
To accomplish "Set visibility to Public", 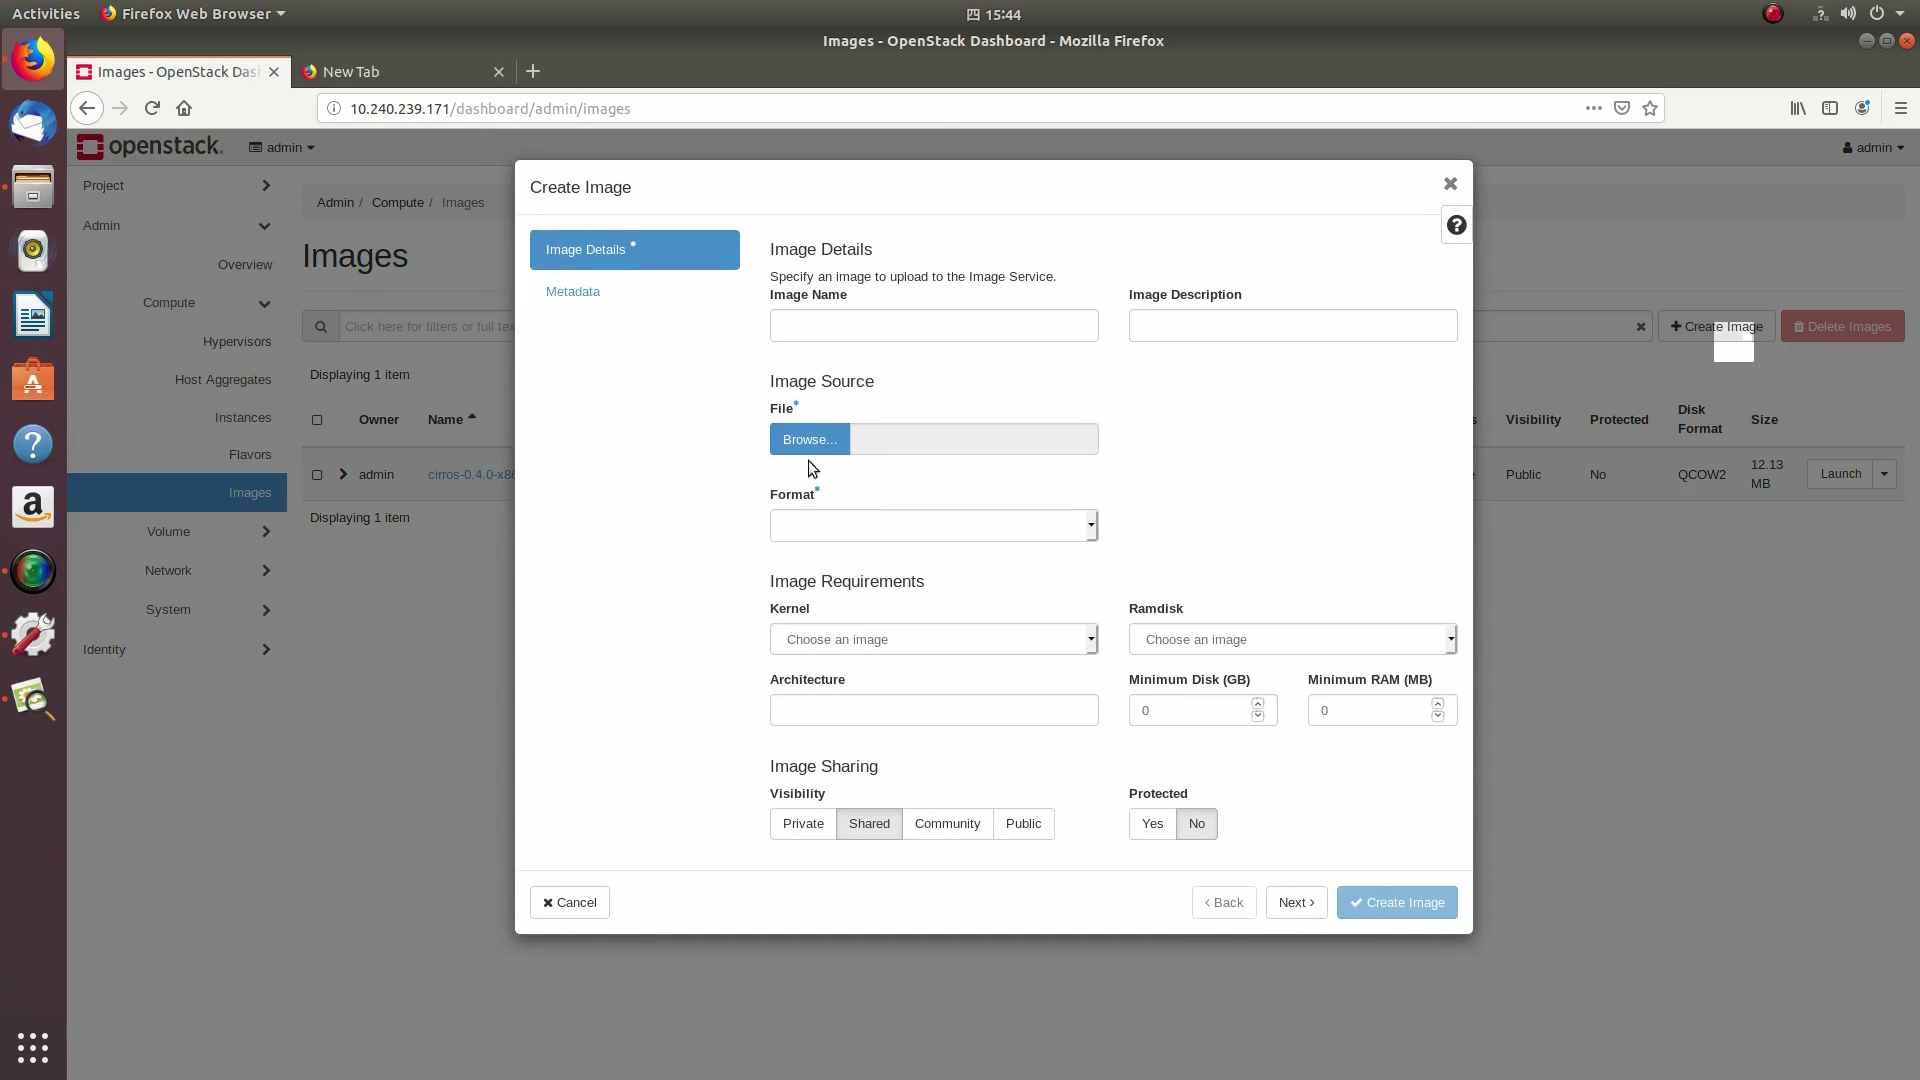I will coord(1023,824).
